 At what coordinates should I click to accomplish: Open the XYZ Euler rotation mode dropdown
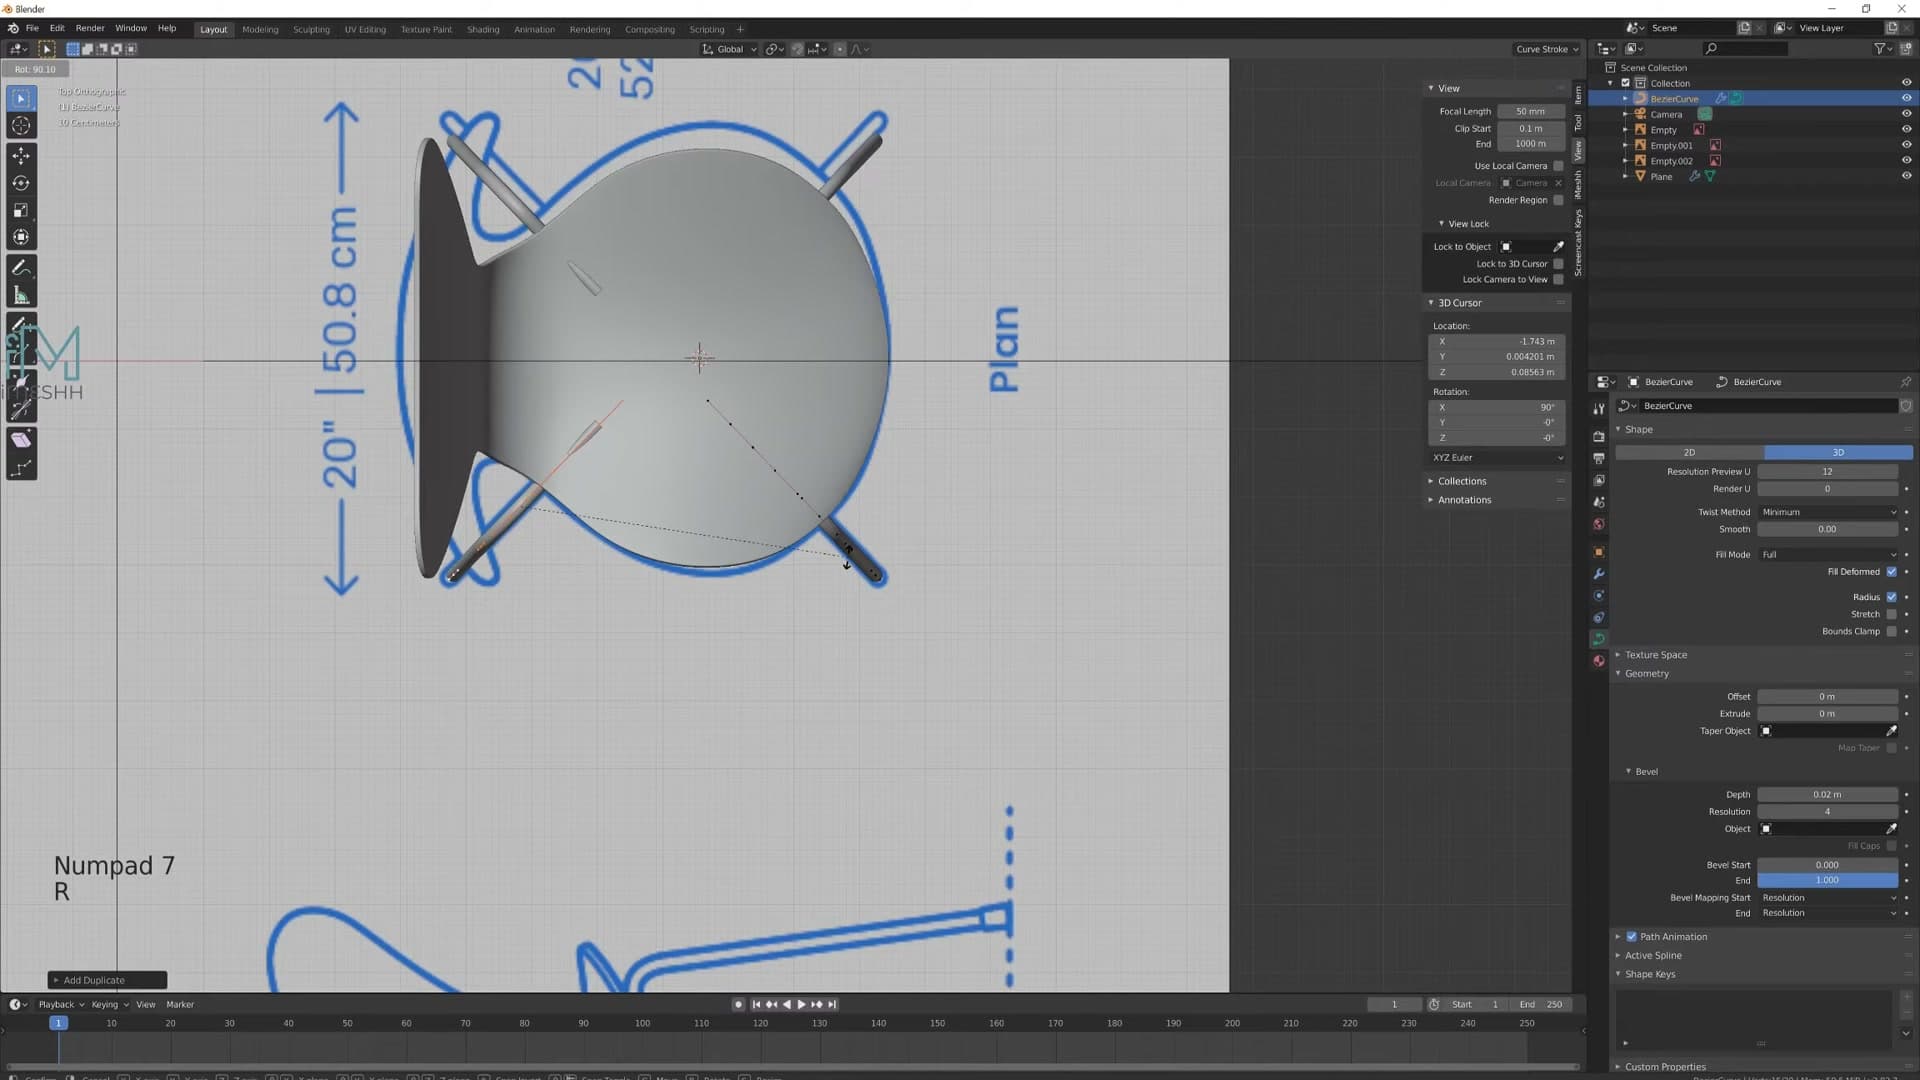1497,458
